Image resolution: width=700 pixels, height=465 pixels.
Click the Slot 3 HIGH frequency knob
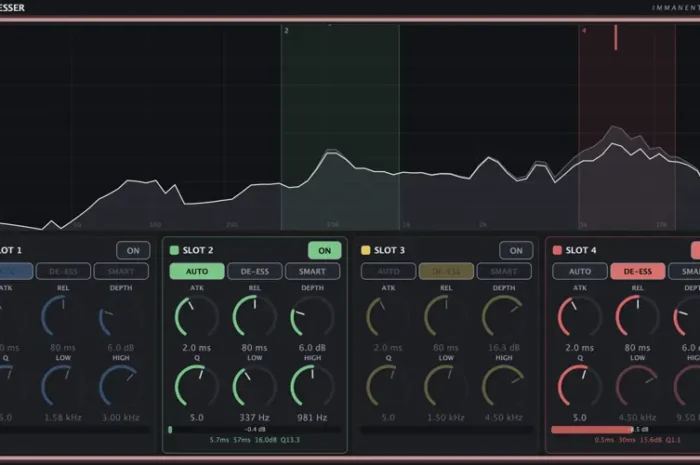point(504,387)
